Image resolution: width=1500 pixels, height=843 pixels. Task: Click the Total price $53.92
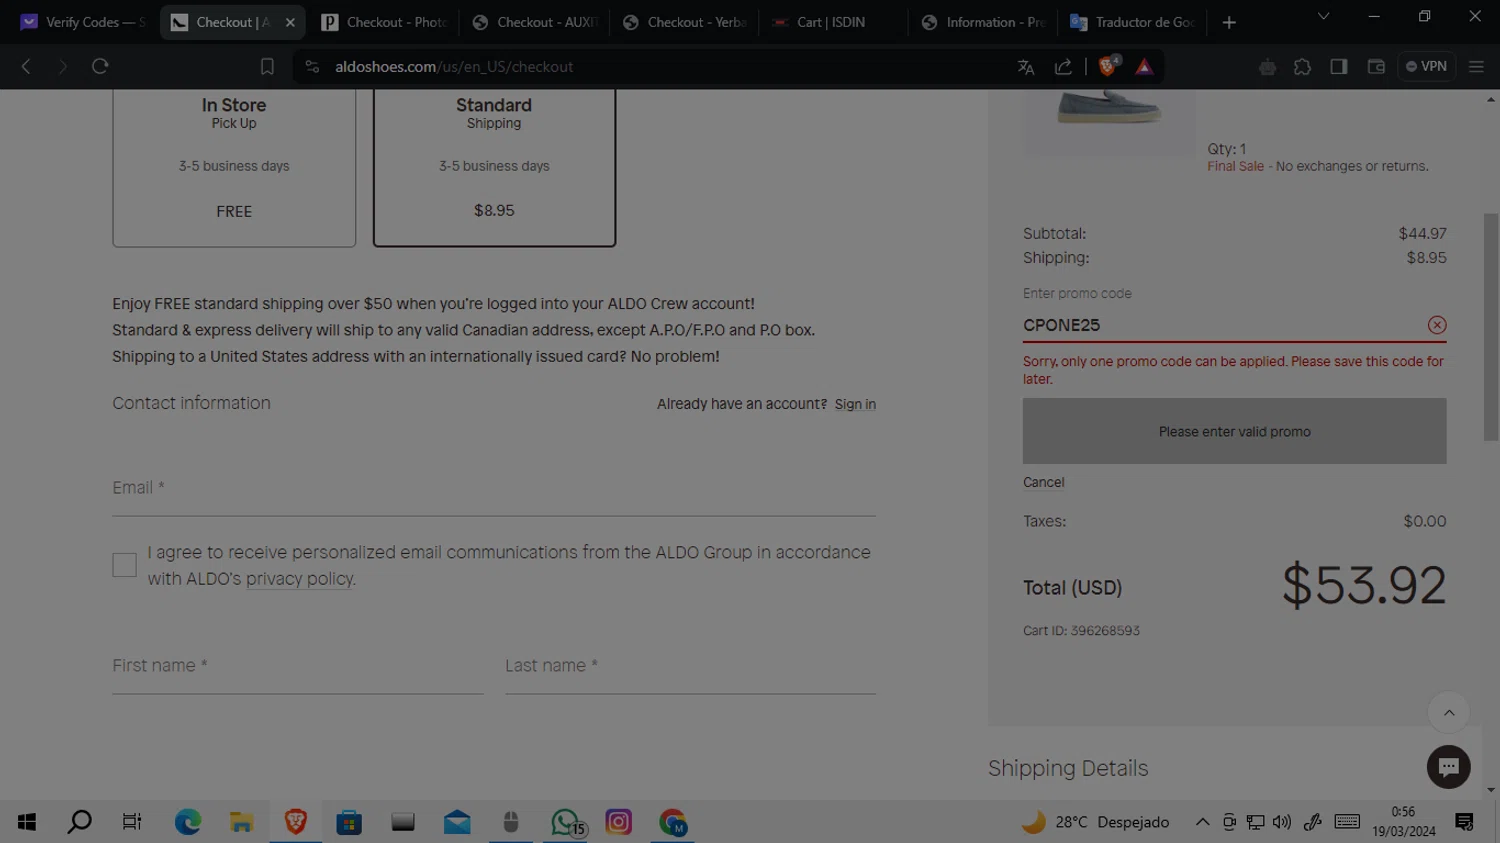tap(1364, 586)
